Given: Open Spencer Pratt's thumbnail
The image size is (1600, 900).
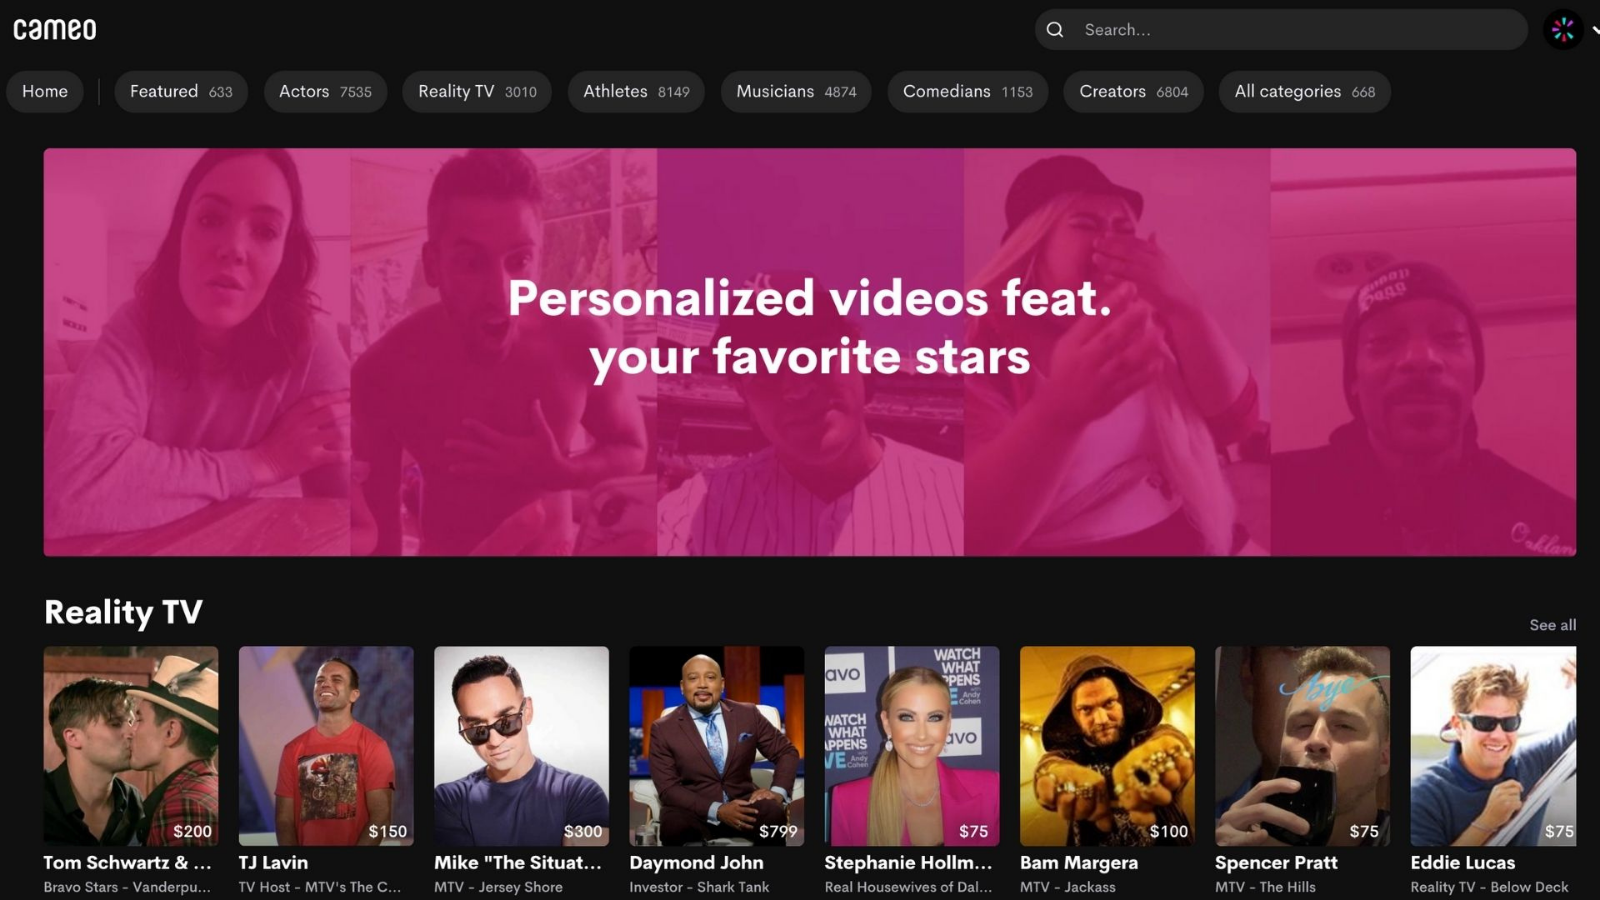Looking at the screenshot, I should 1302,746.
